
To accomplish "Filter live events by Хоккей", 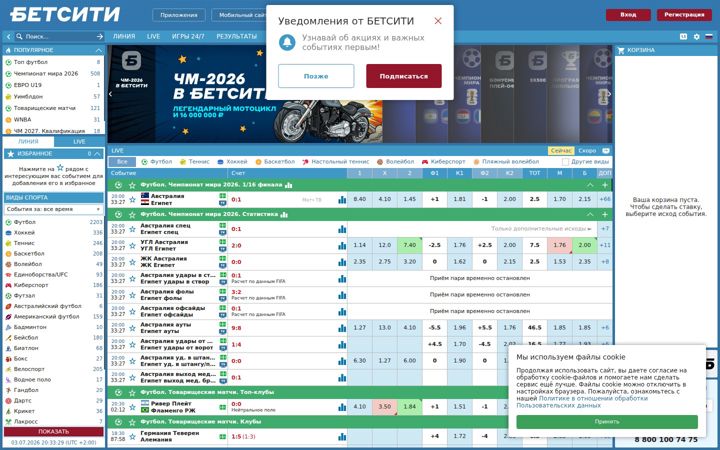I will pyautogui.click(x=232, y=162).
